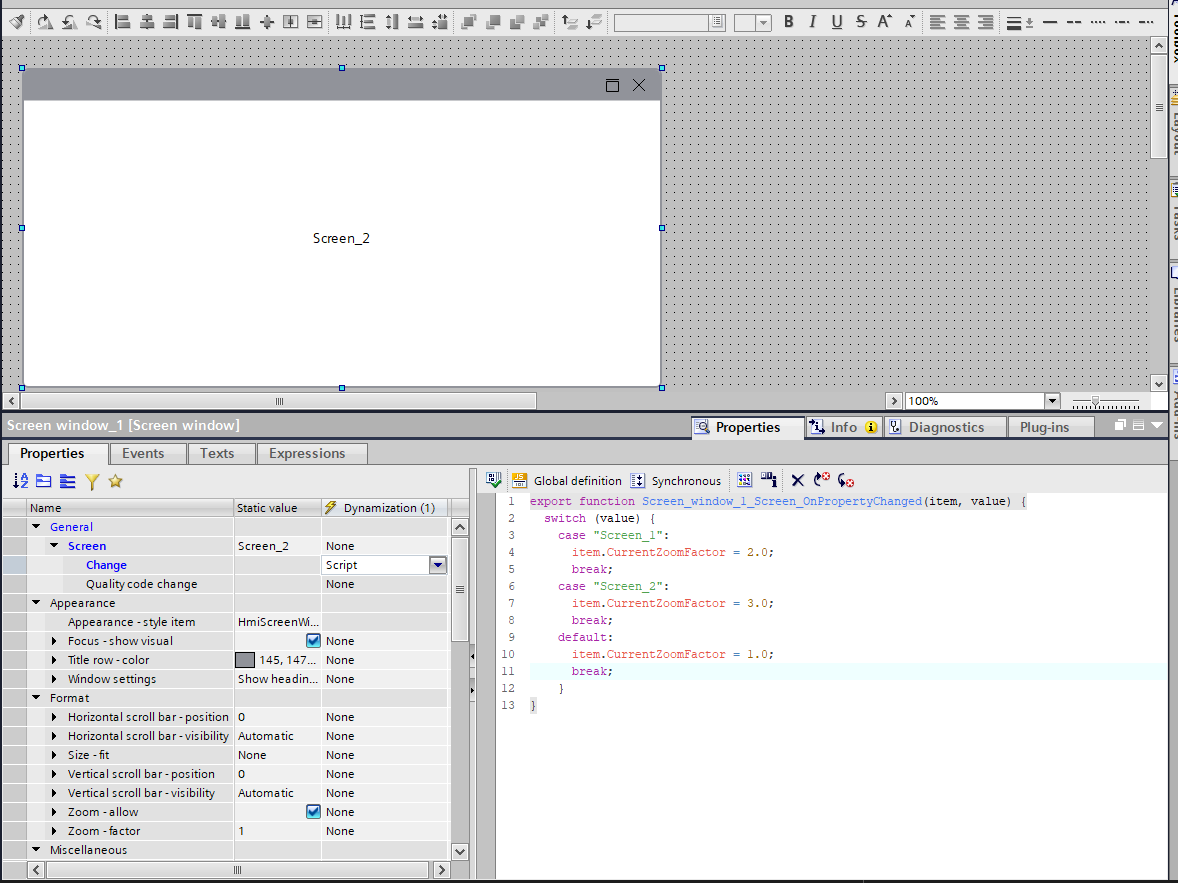This screenshot has width=1178, height=883.
Task: Click the Bold formatting icon
Action: tap(789, 22)
